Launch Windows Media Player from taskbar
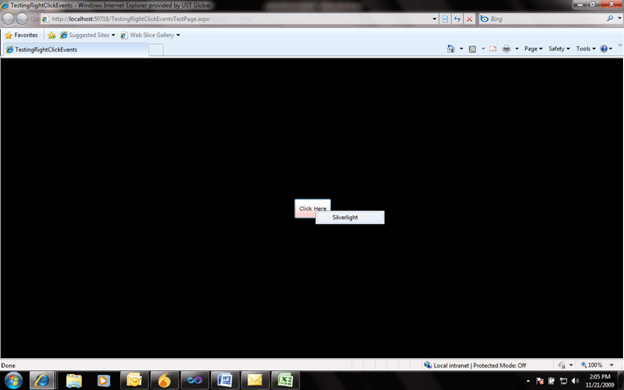 103,380
